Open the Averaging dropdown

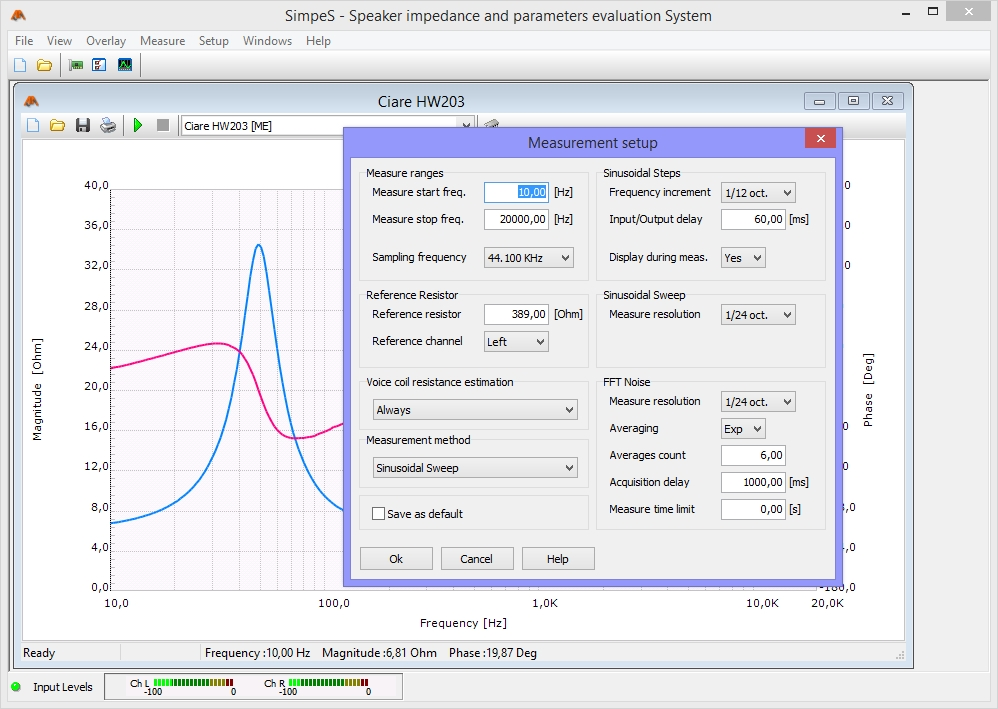click(x=743, y=429)
